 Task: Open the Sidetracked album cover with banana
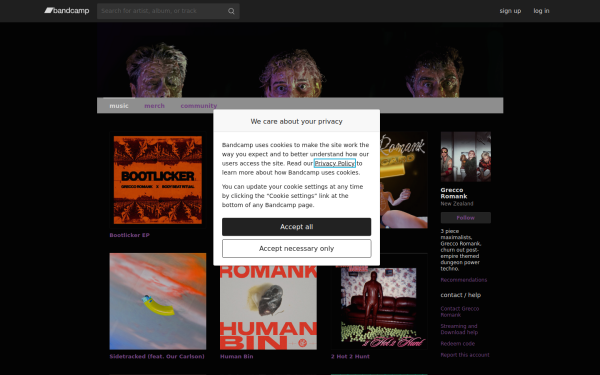point(158,301)
